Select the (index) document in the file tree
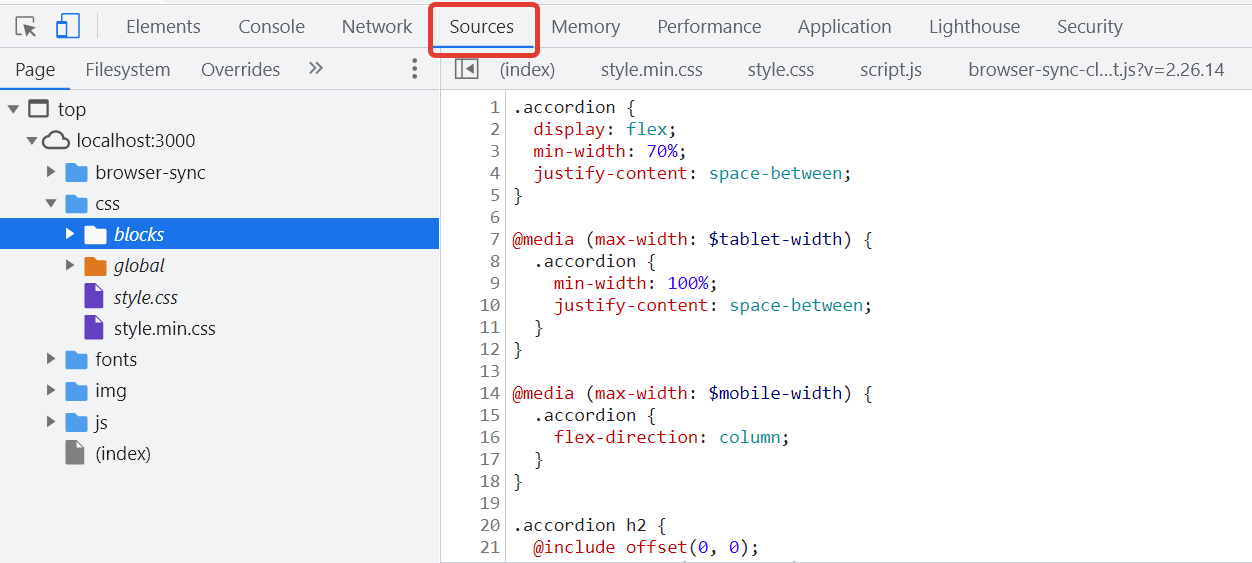 [122, 453]
